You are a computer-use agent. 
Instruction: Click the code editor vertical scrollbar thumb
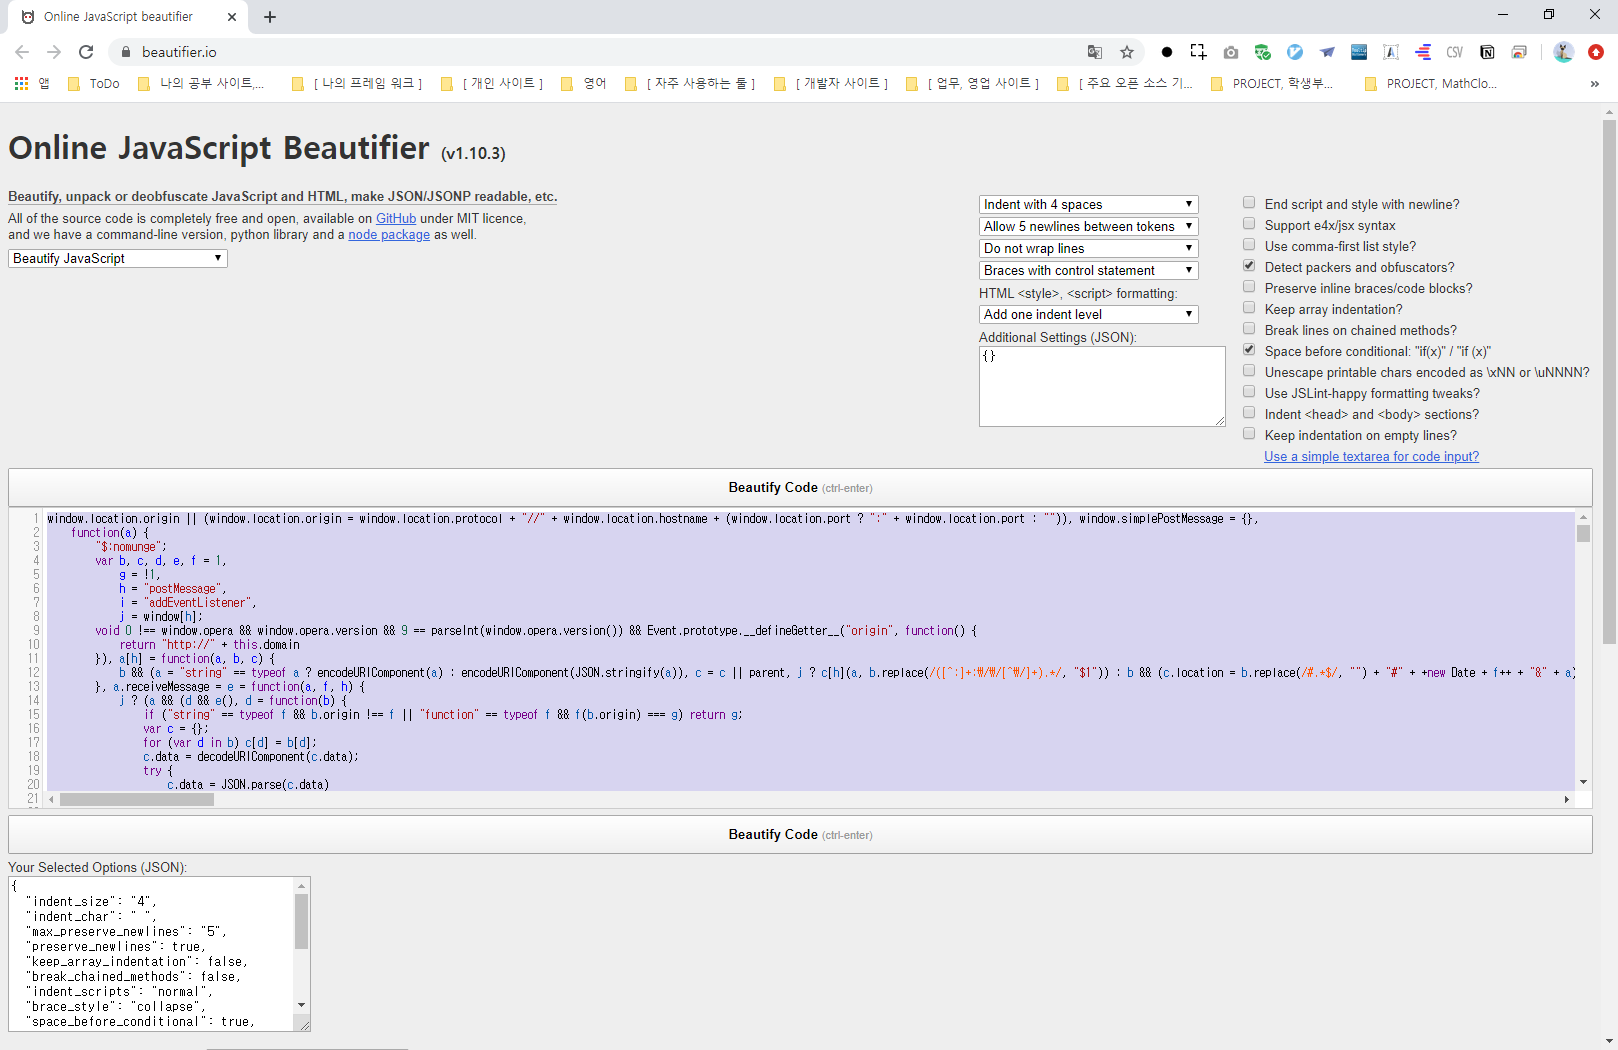click(x=1583, y=532)
